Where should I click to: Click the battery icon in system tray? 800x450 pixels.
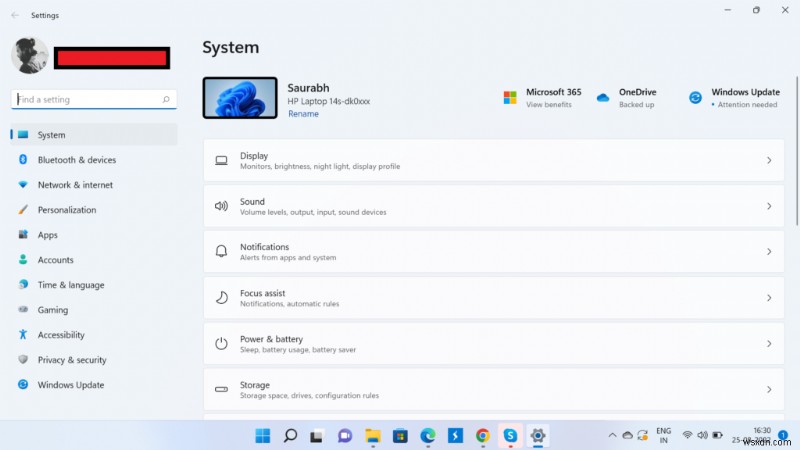pos(717,435)
